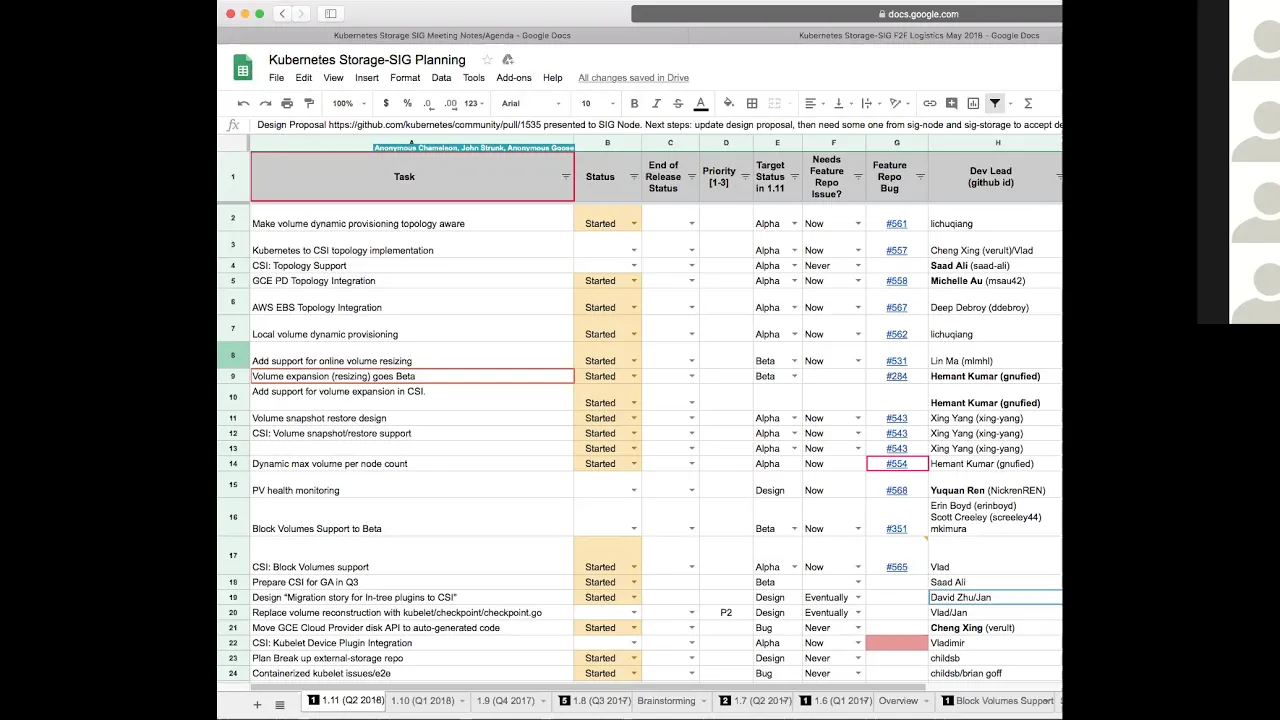Open Google Sheets home via green logo
The image size is (1280, 720).
(x=243, y=67)
